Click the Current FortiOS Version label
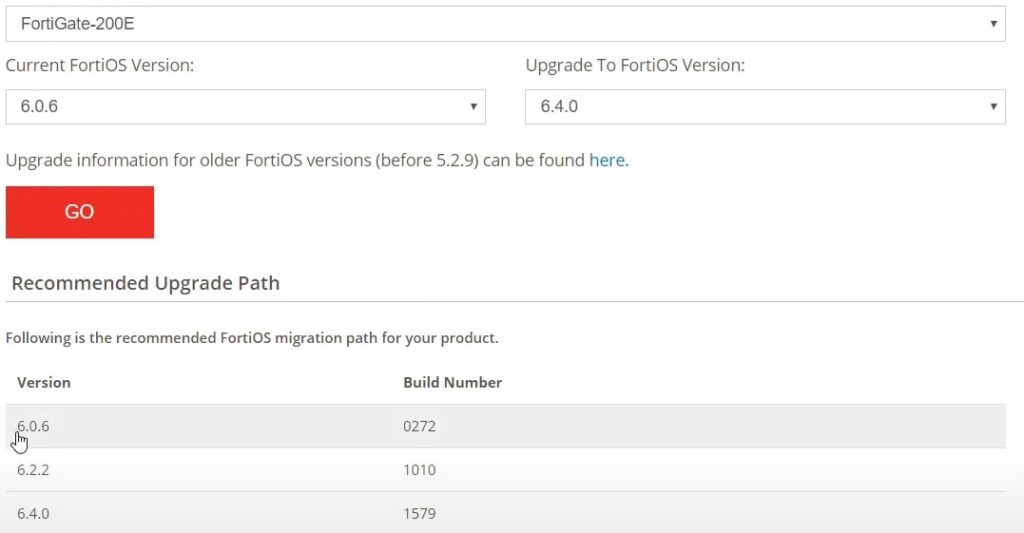1024x533 pixels. point(100,65)
